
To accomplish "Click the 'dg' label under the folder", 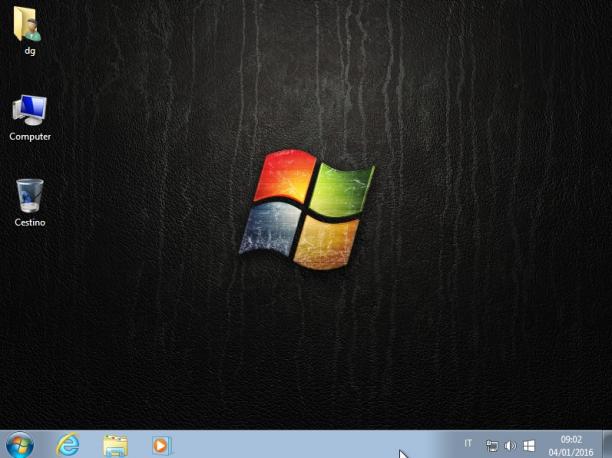I will [x=30, y=51].
